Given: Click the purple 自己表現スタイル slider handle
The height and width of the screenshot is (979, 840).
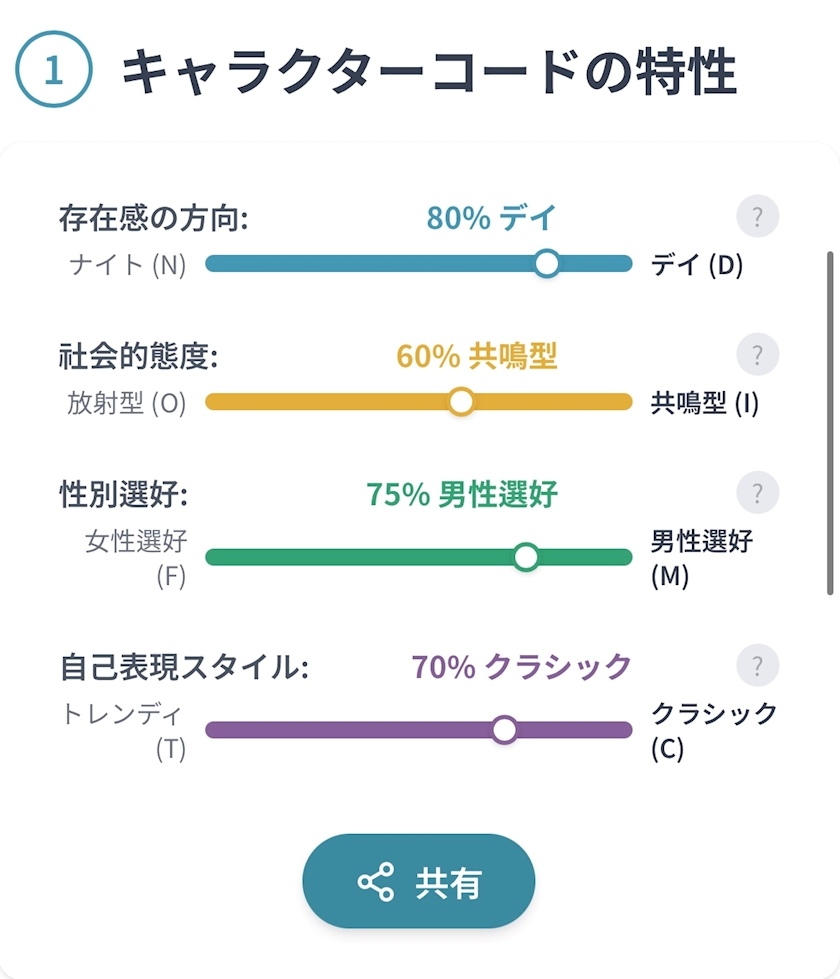Looking at the screenshot, I should click(x=505, y=730).
